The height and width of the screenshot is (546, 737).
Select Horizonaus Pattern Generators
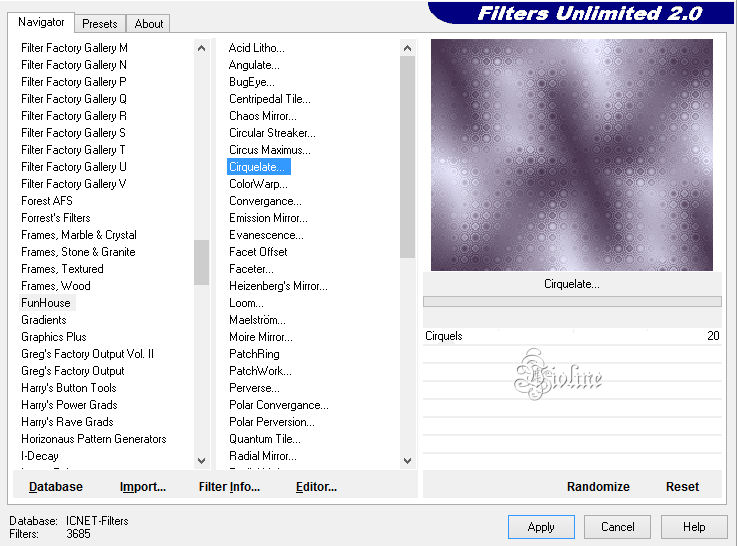[94, 438]
